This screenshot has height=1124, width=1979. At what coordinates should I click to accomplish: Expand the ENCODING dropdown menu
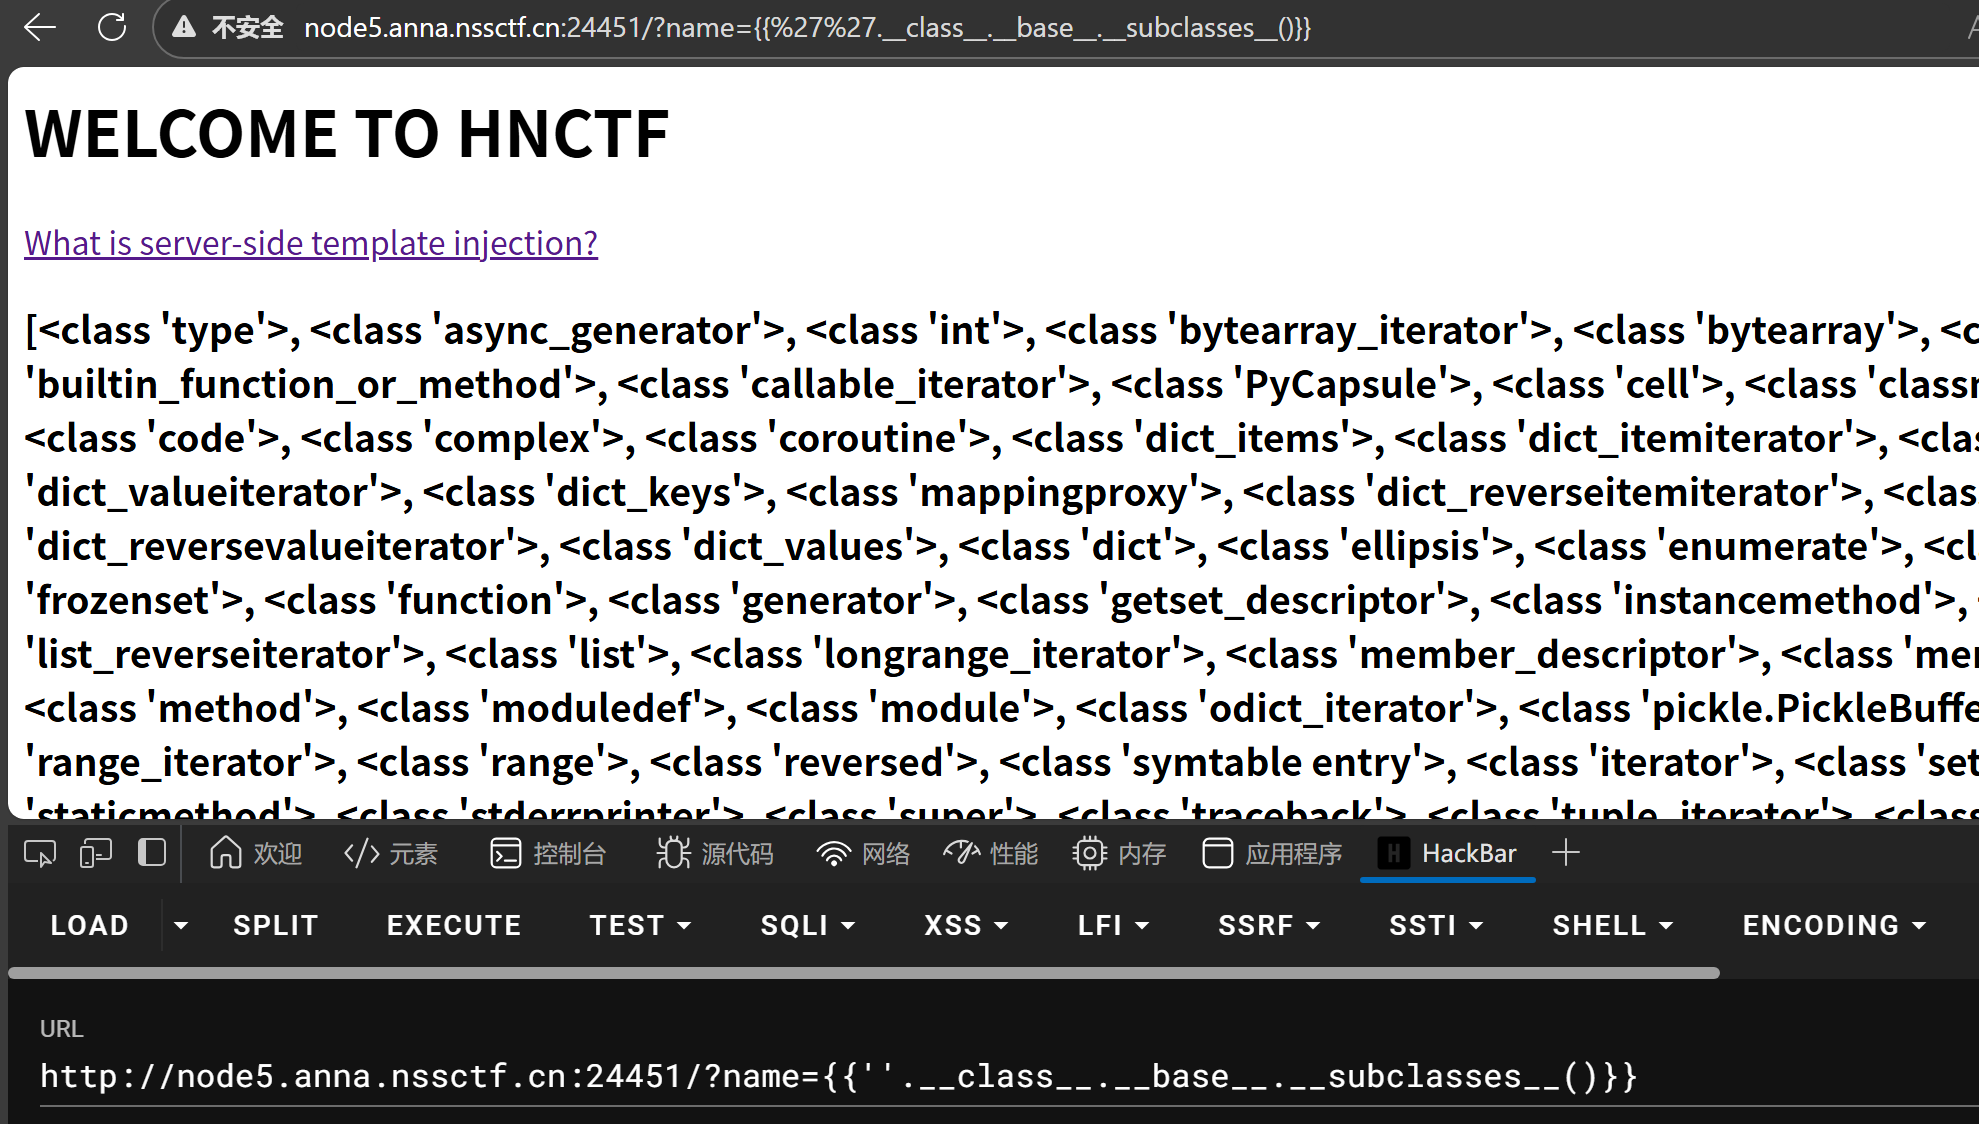pyautogui.click(x=1834, y=925)
